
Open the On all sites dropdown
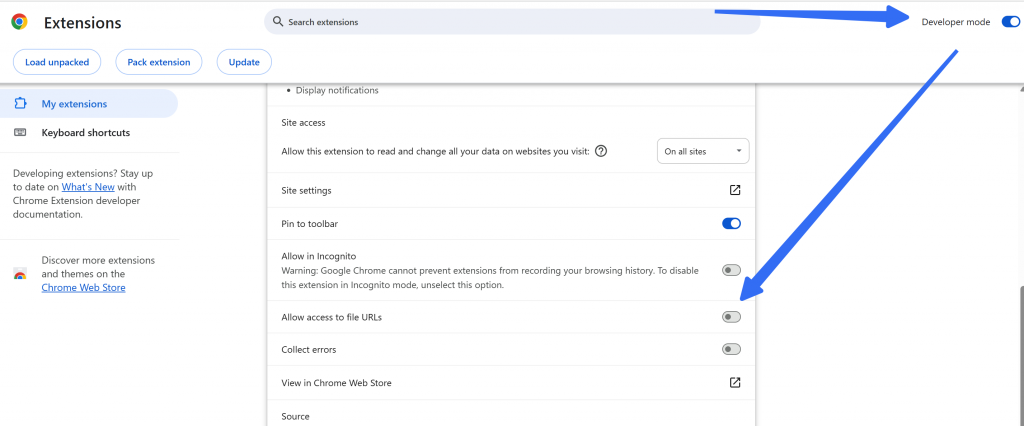pos(703,151)
